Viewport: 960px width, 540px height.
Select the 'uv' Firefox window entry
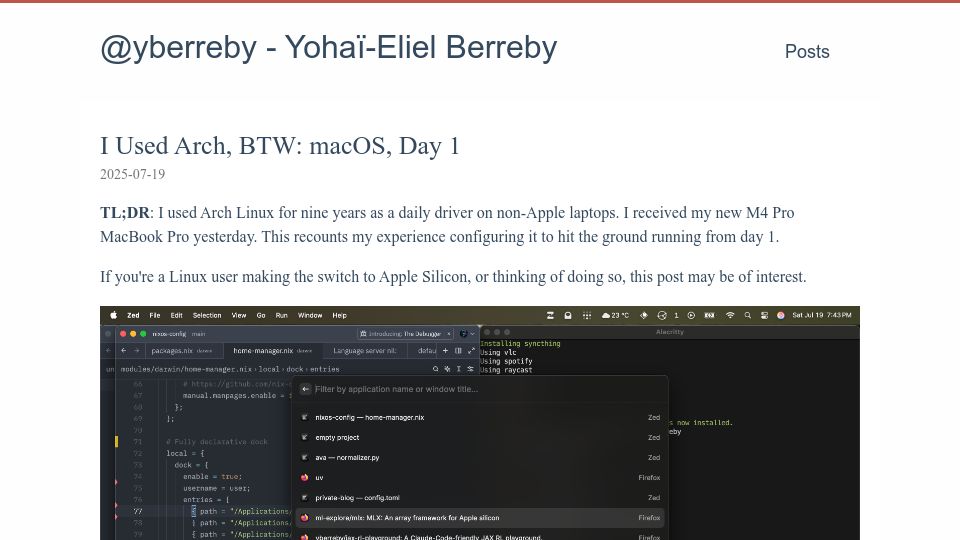480,478
